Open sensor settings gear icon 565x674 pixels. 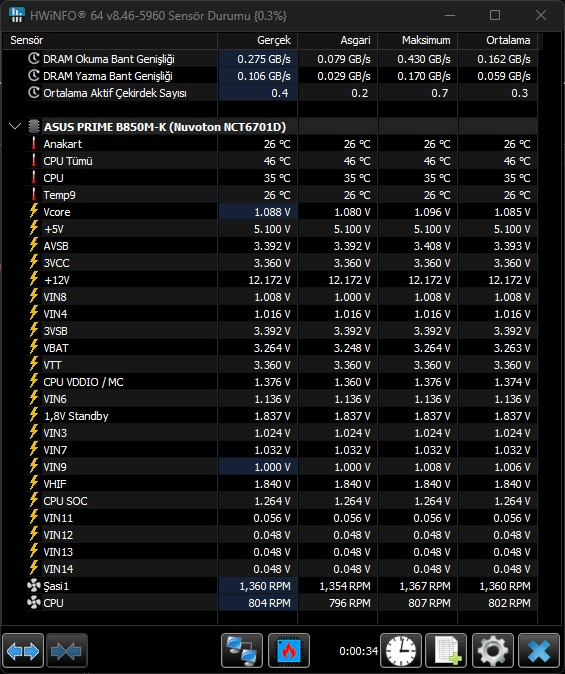click(x=493, y=651)
